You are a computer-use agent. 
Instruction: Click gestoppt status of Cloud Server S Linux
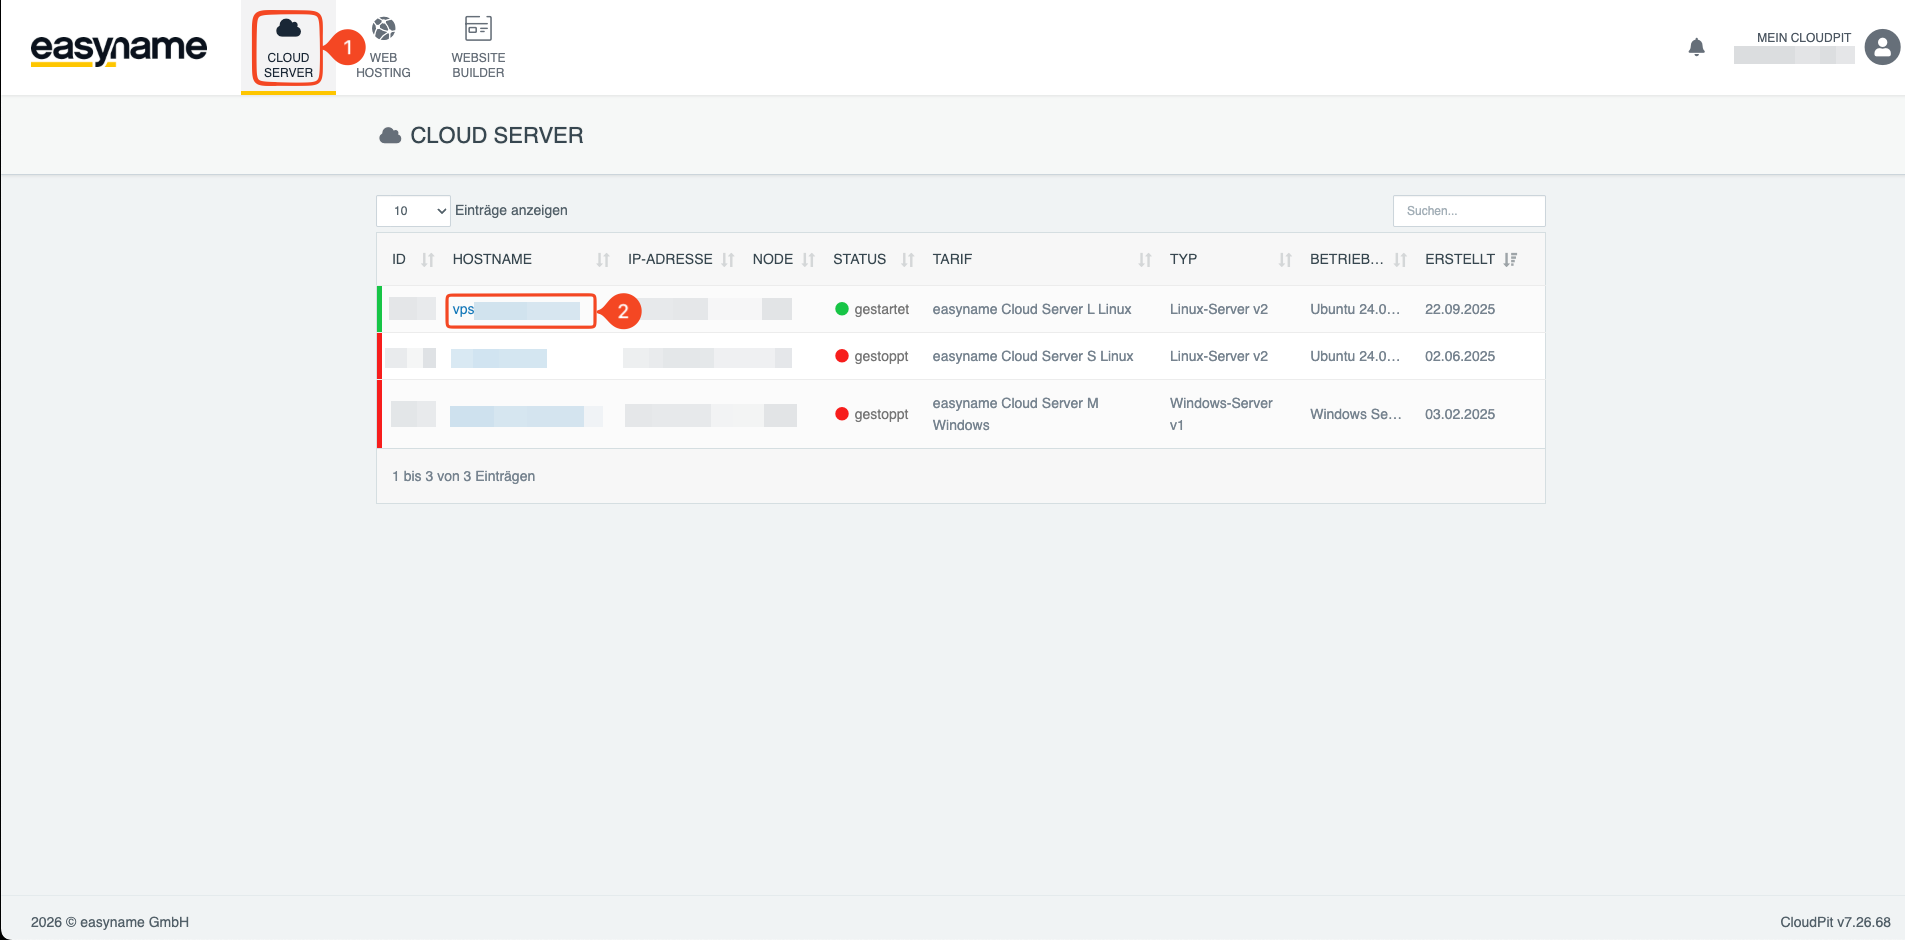(x=872, y=356)
